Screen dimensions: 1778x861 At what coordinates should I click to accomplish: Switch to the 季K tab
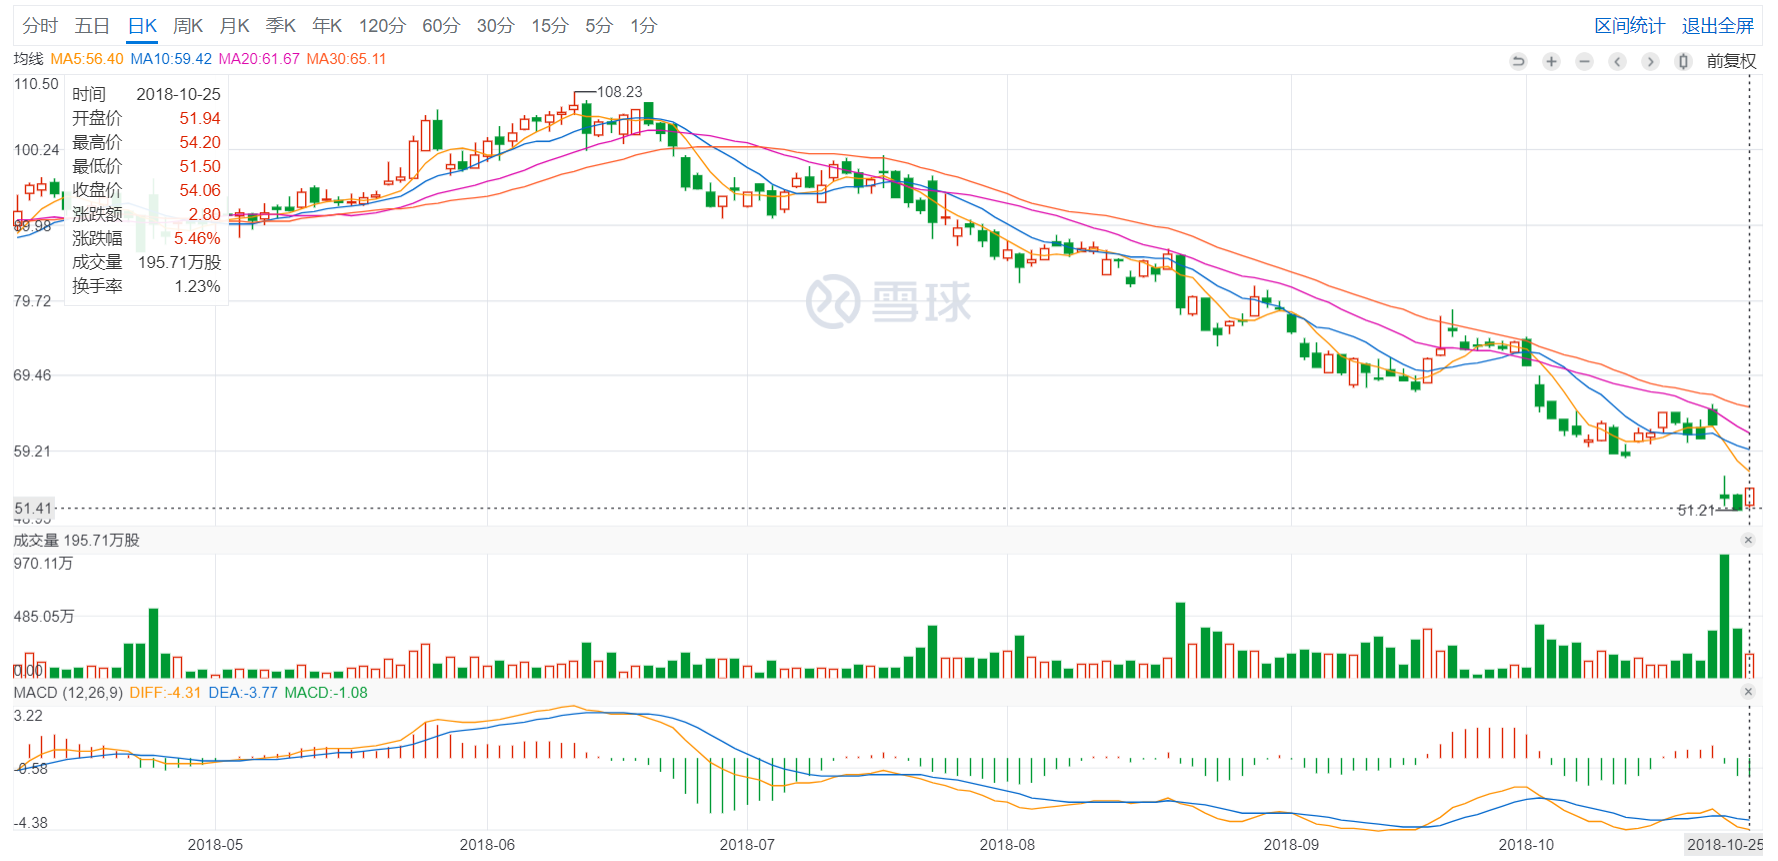(280, 26)
